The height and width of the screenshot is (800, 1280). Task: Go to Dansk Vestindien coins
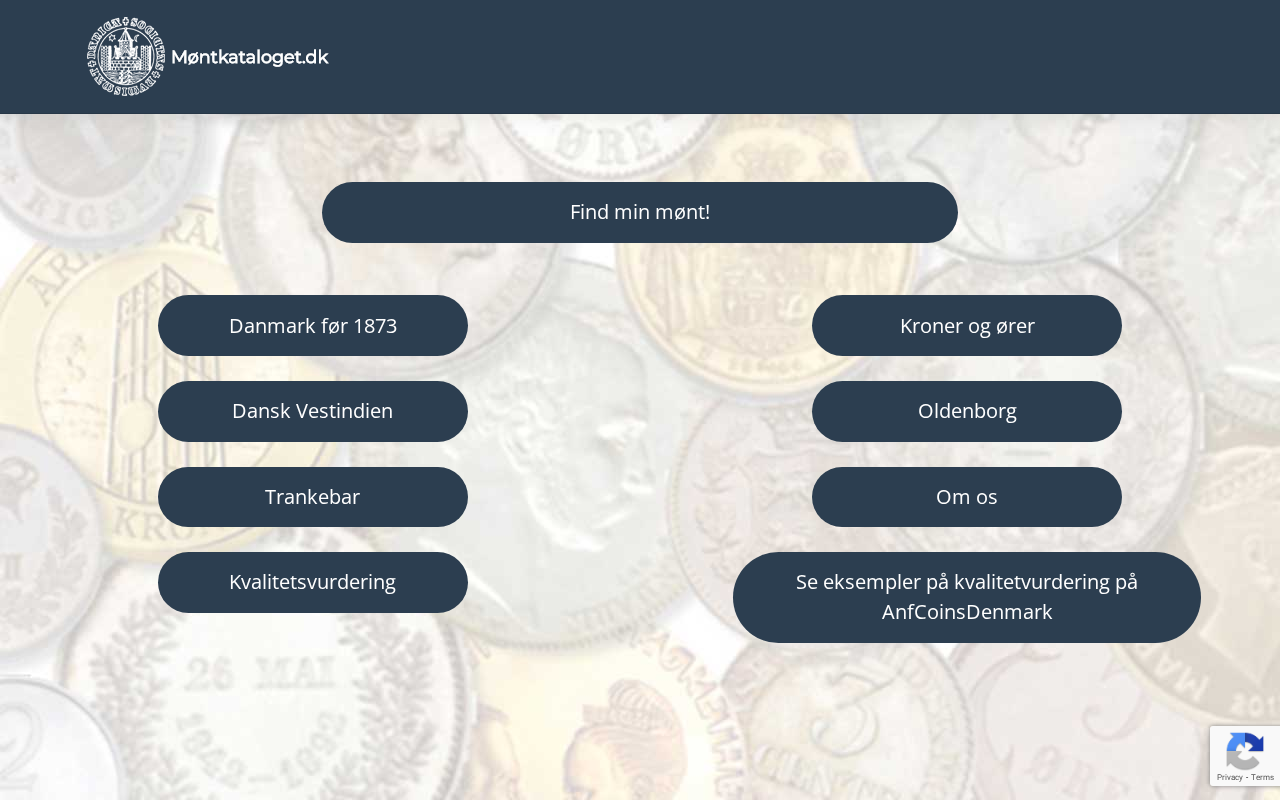pyautogui.click(x=313, y=411)
